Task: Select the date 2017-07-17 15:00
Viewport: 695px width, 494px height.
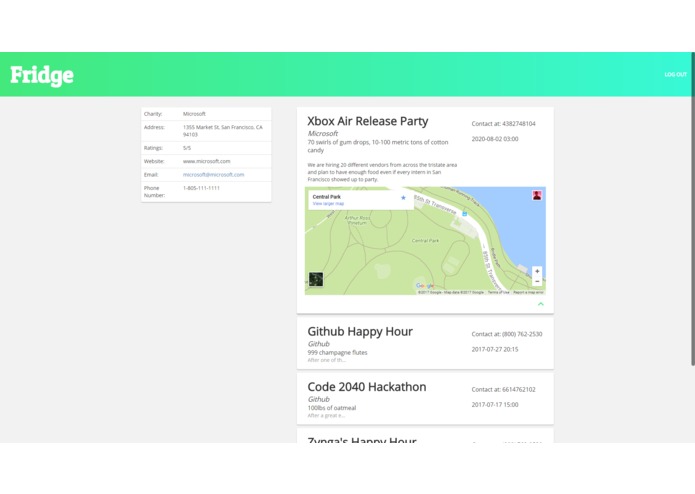Action: coord(495,405)
